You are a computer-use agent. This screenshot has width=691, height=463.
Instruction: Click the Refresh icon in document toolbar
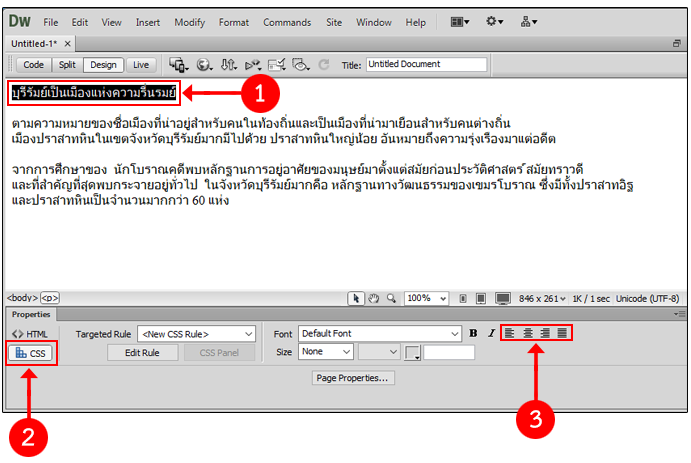(323, 65)
